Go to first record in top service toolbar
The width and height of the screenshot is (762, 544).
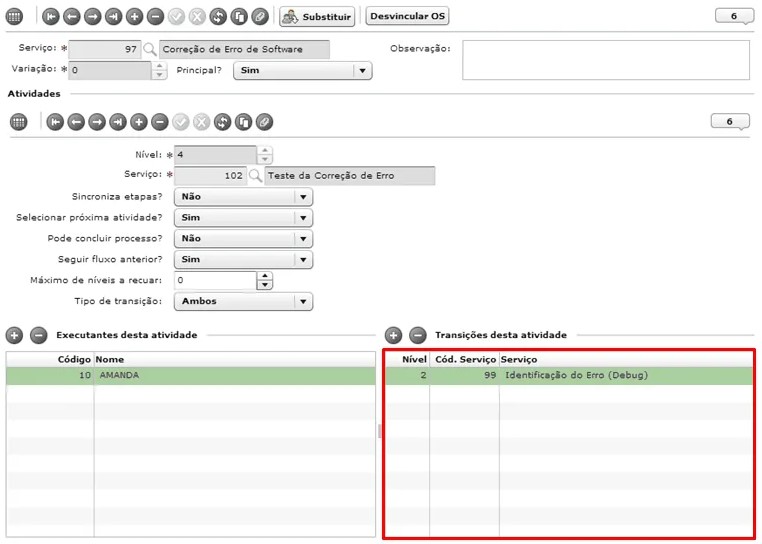click(51, 17)
